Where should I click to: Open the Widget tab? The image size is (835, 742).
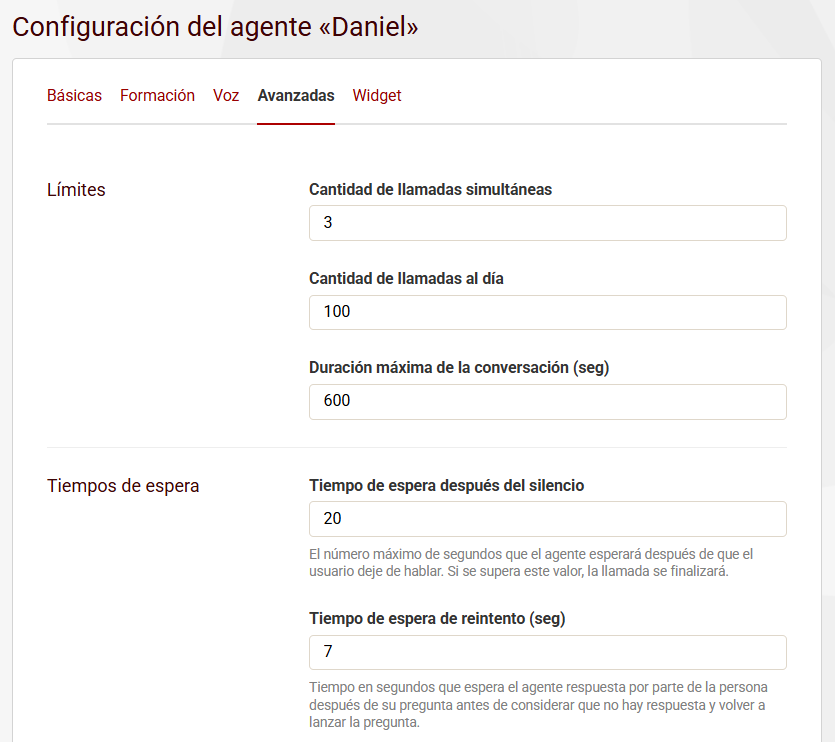click(x=377, y=96)
